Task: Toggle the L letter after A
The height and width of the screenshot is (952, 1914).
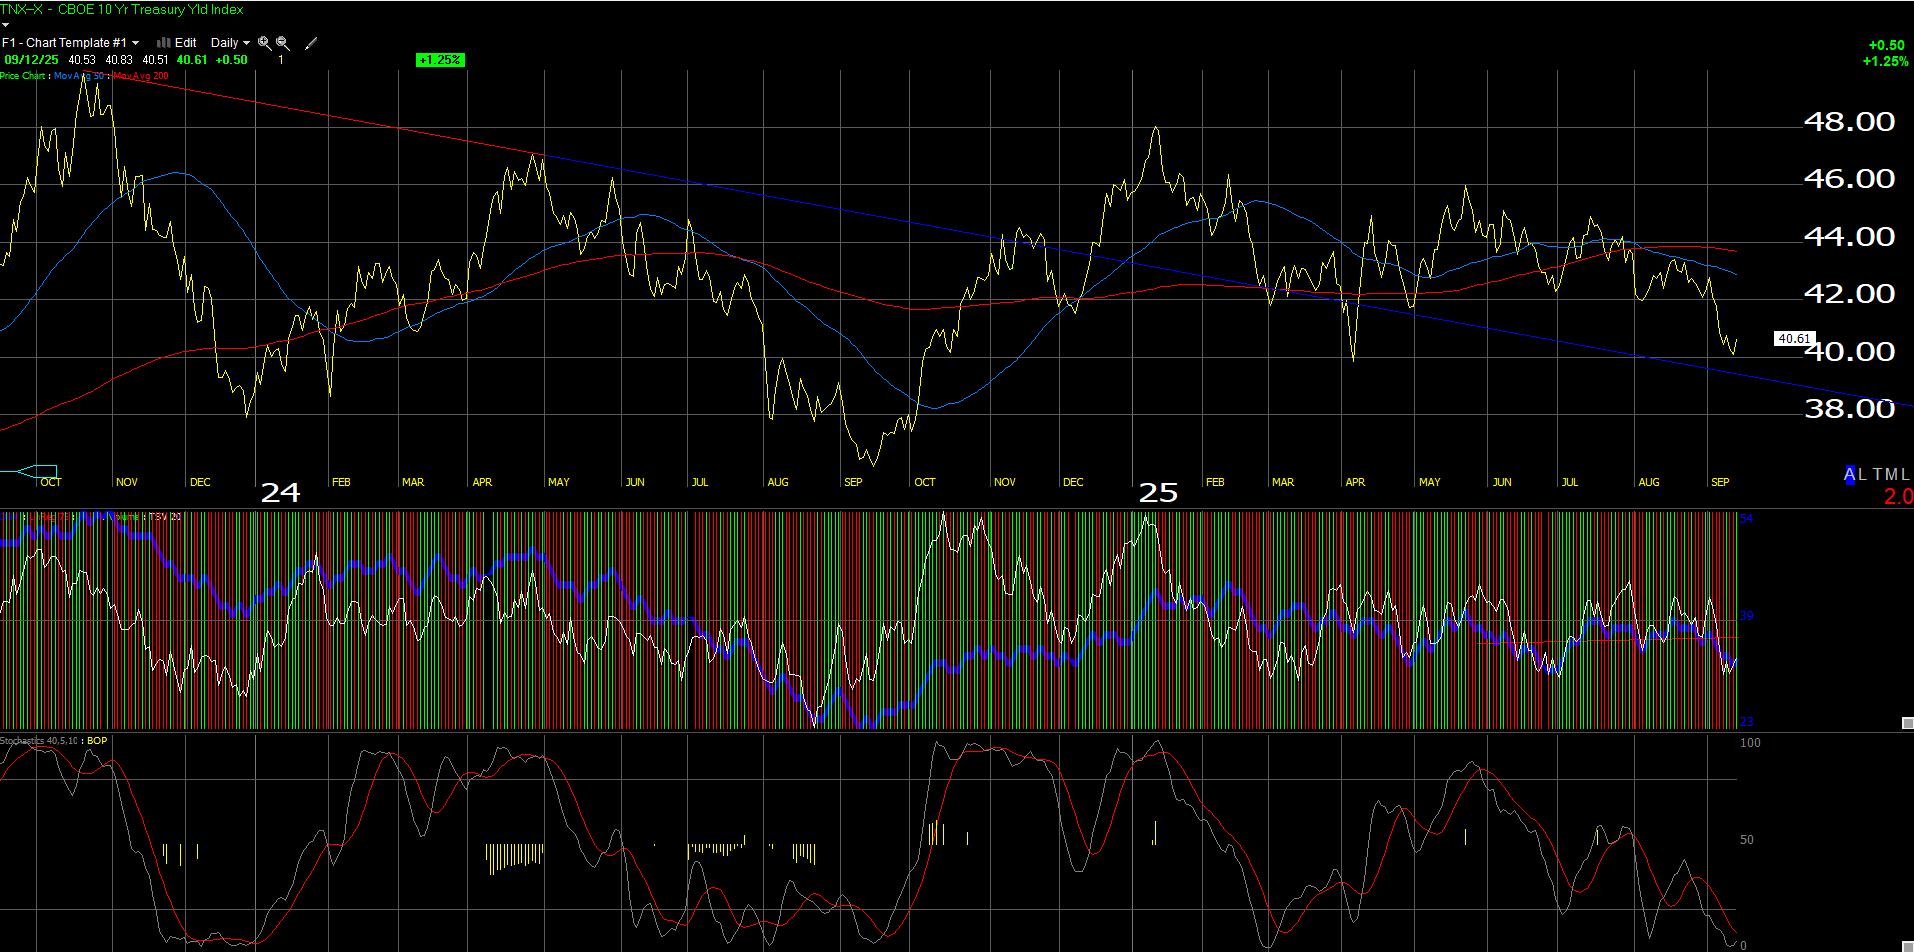Action: (x=1862, y=474)
